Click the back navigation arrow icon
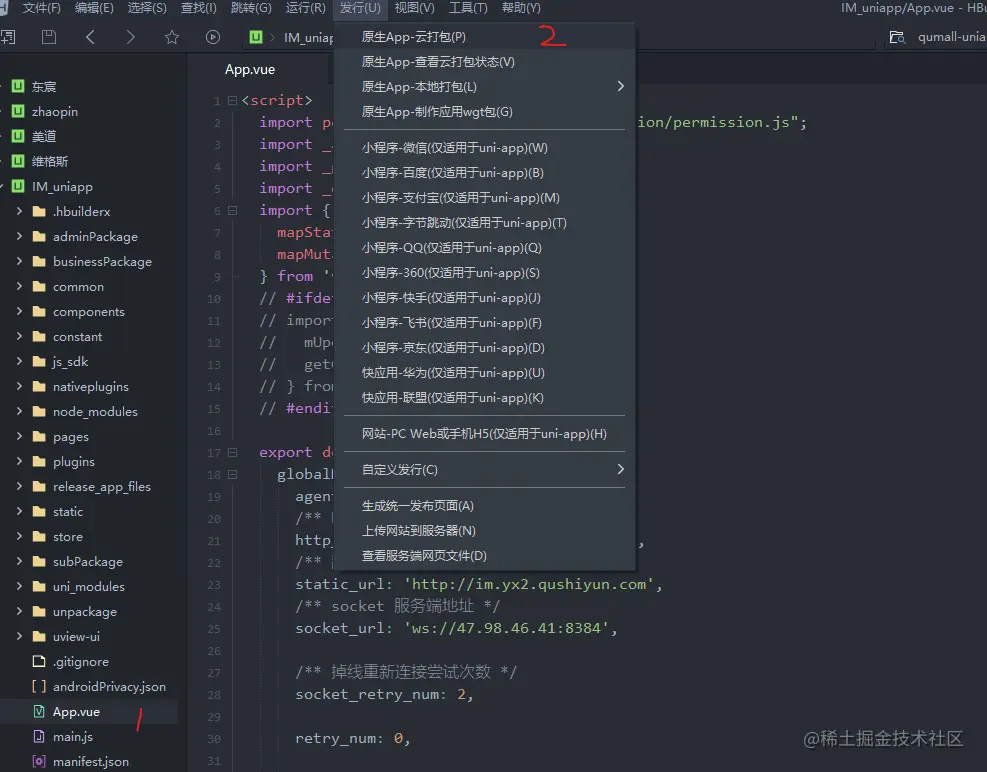987x772 pixels. [90, 37]
